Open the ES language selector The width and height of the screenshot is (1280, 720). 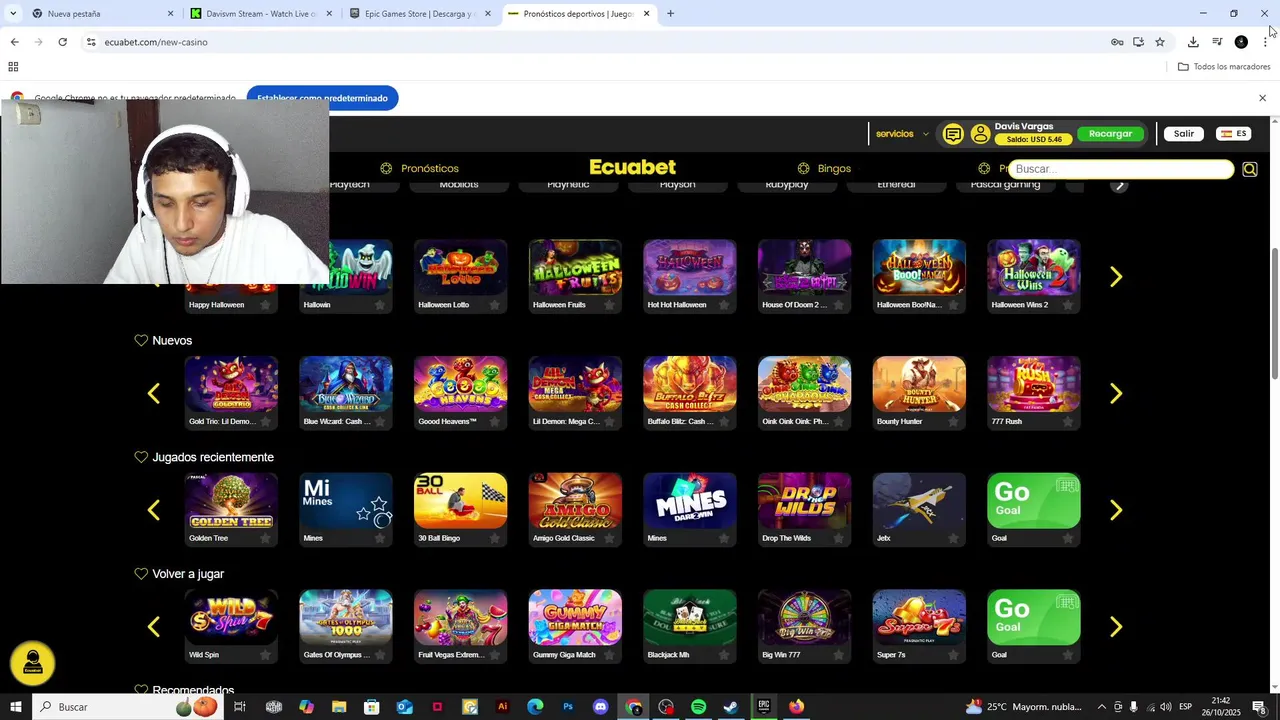click(x=1234, y=134)
